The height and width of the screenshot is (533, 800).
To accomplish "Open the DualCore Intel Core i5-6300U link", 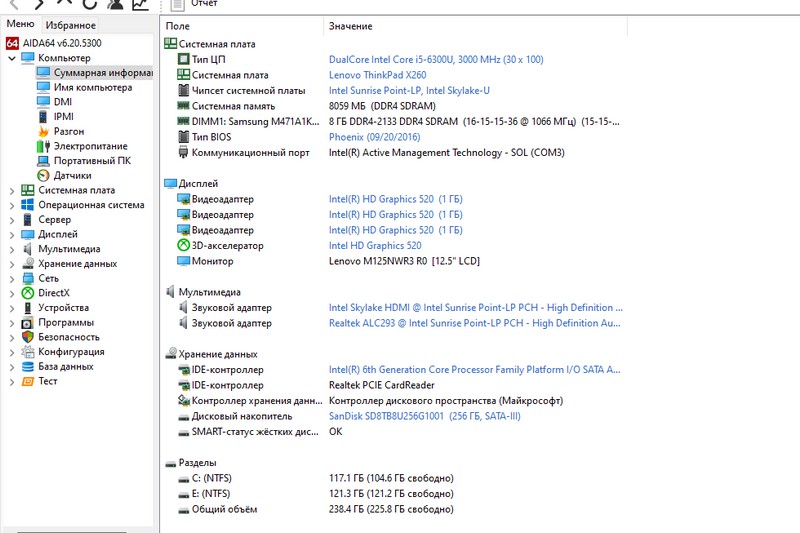I will pos(436,59).
